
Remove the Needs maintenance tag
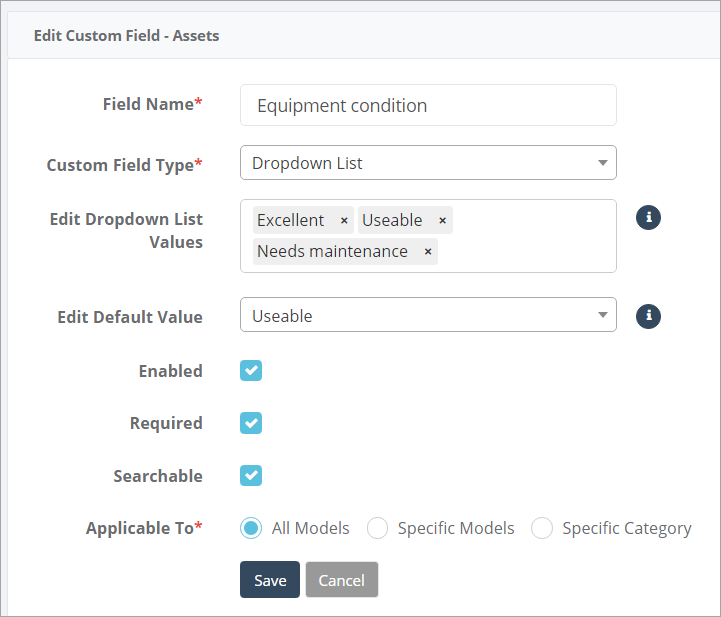[x=428, y=252]
